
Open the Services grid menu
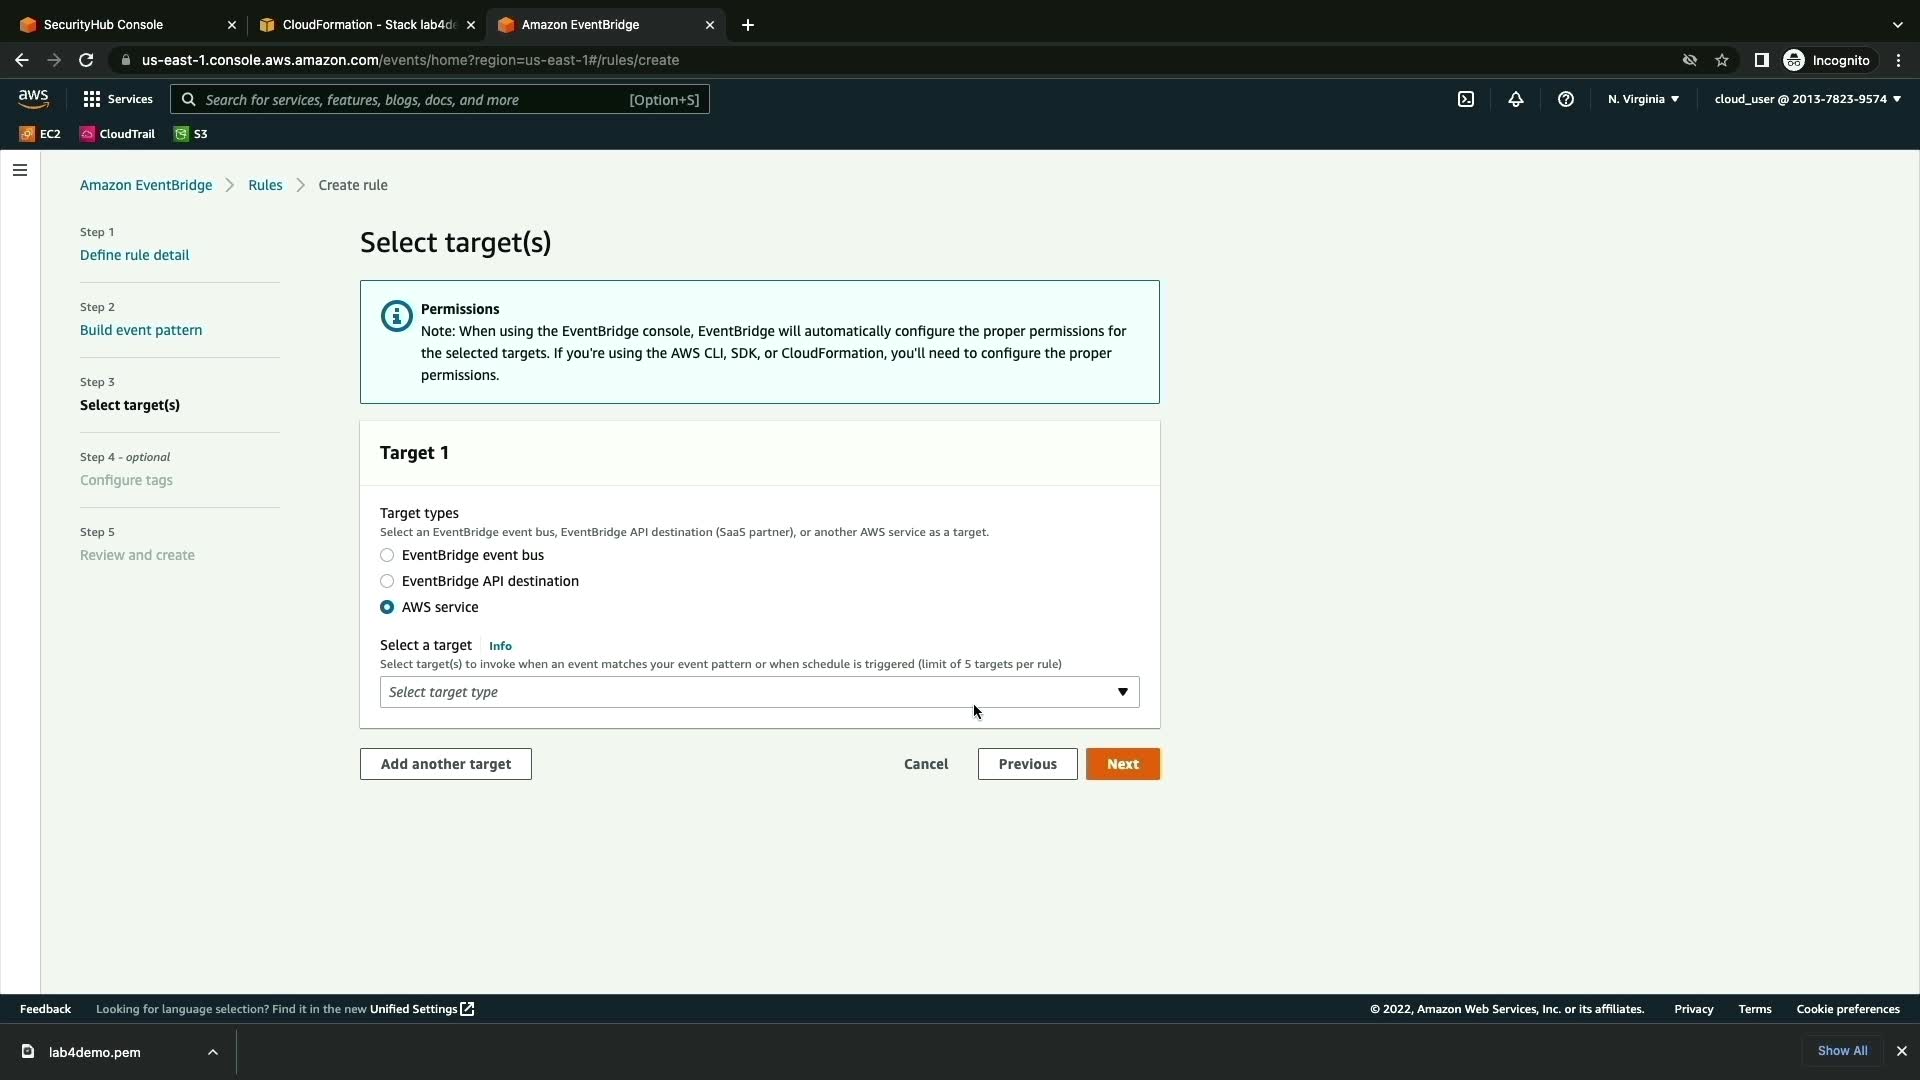tap(117, 99)
